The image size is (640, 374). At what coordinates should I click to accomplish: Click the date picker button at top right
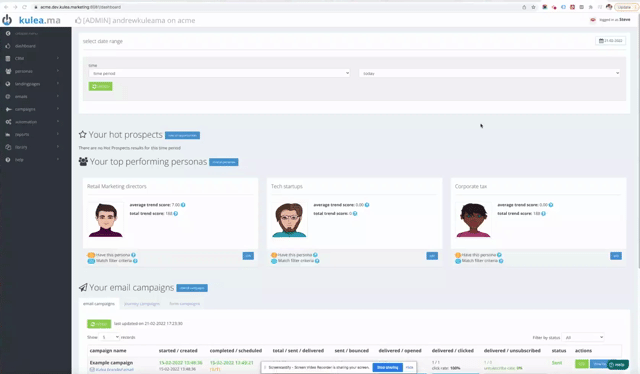tap(610, 41)
